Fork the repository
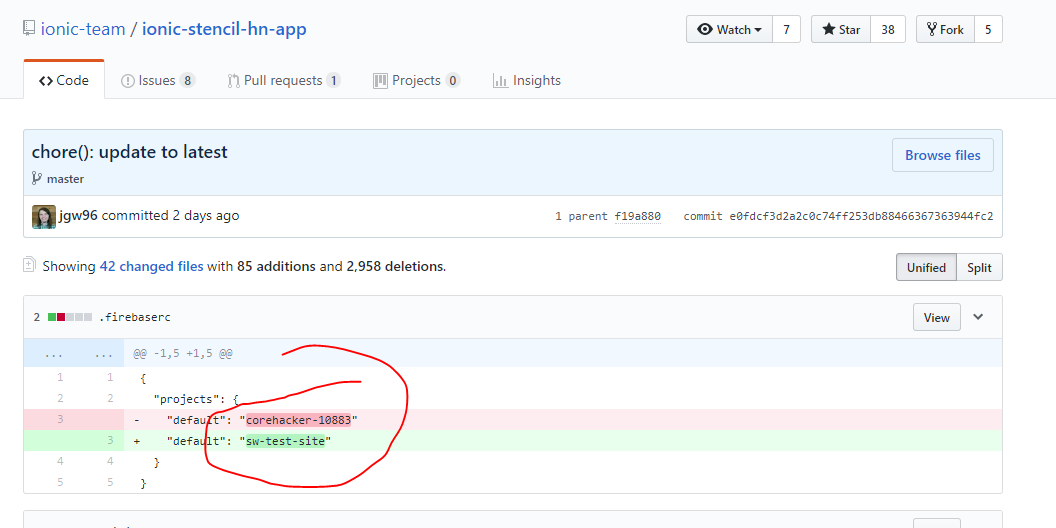This screenshot has height=528, width=1056. pyautogui.click(x=946, y=30)
